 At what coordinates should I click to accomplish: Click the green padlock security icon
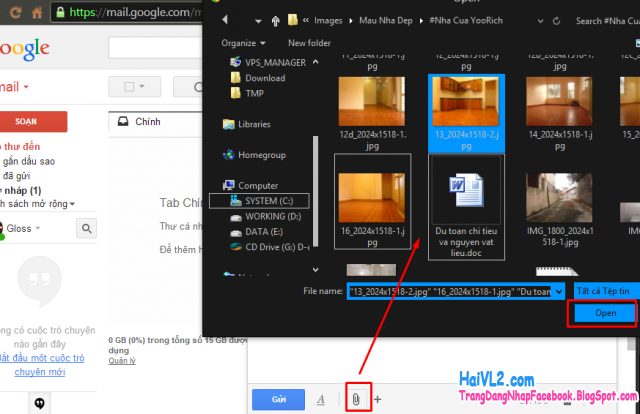tap(60, 12)
